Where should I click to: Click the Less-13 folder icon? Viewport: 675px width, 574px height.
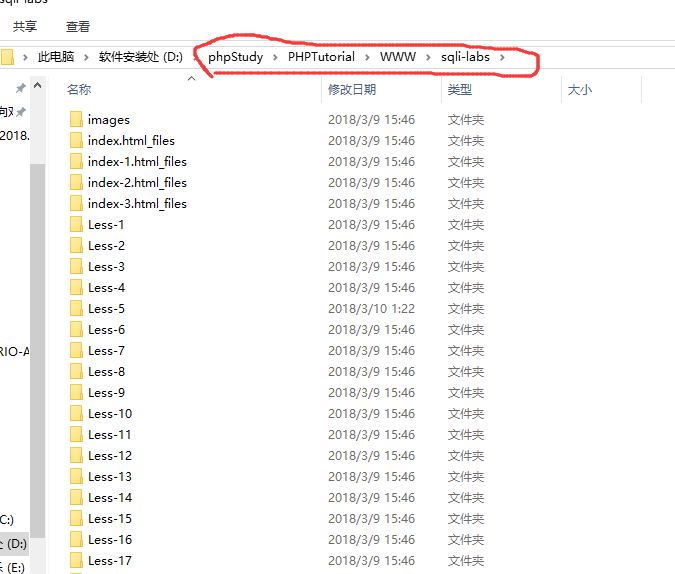coord(76,477)
